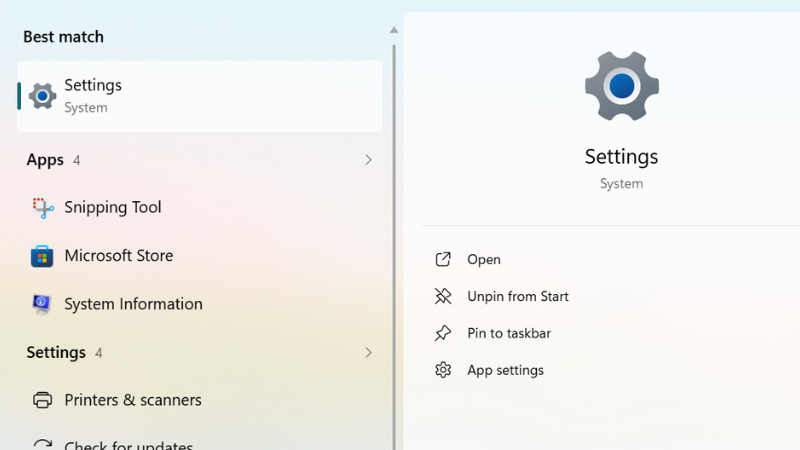This screenshot has width=800, height=450.
Task: Expand the Apps category chevron
Action: pyautogui.click(x=368, y=160)
